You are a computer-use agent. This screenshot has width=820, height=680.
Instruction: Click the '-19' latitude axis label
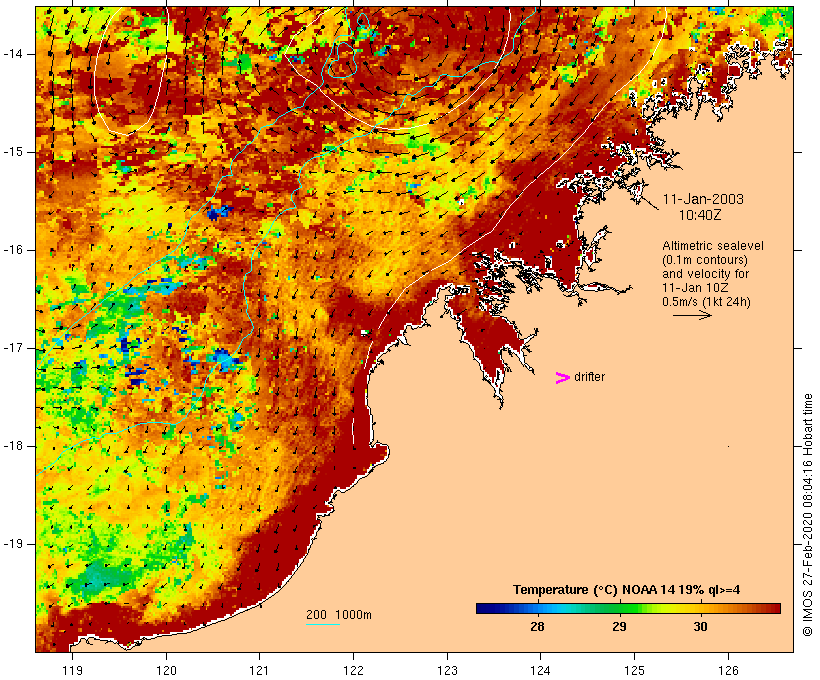[13, 544]
